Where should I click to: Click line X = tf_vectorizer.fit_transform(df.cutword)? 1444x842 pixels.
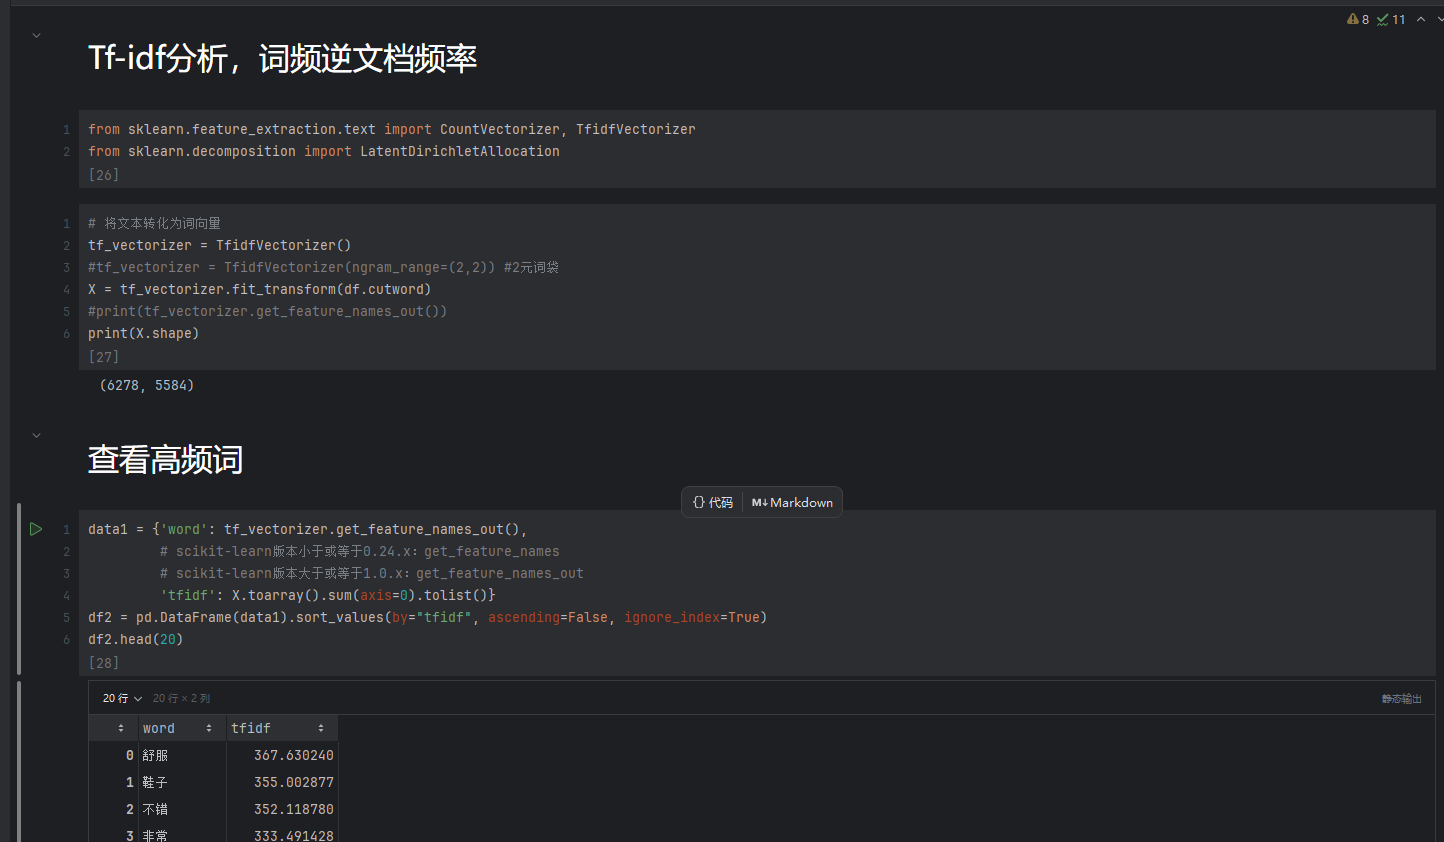(x=260, y=289)
